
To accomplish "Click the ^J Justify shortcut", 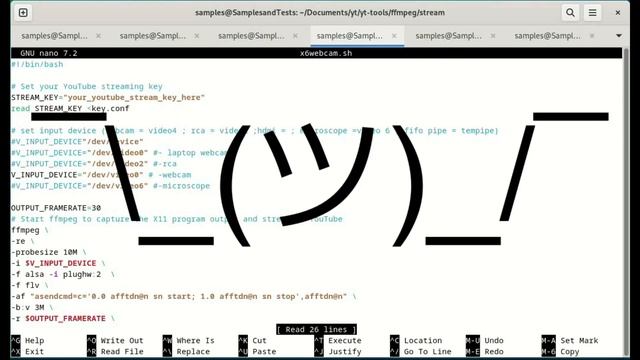I will 338,351.
